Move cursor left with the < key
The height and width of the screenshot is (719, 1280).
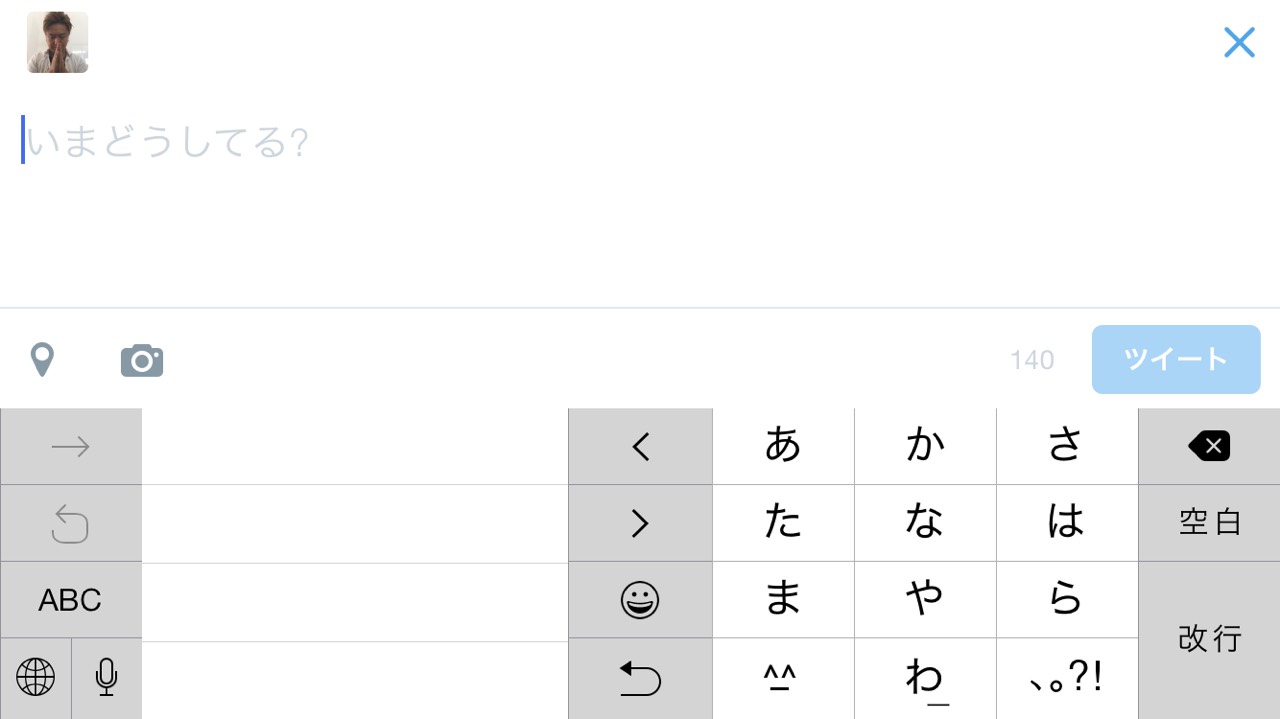click(640, 446)
